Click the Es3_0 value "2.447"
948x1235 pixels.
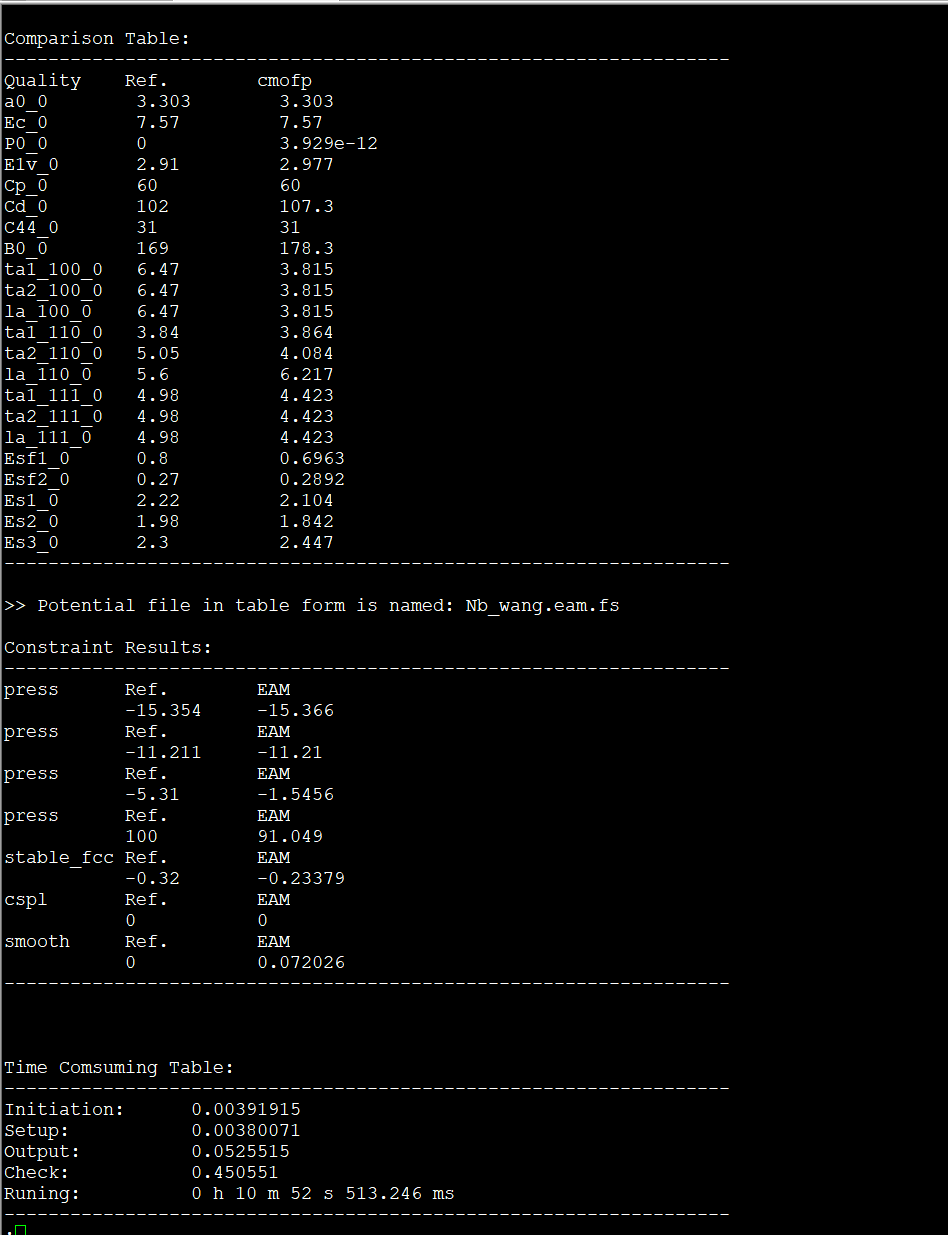tap(307, 543)
